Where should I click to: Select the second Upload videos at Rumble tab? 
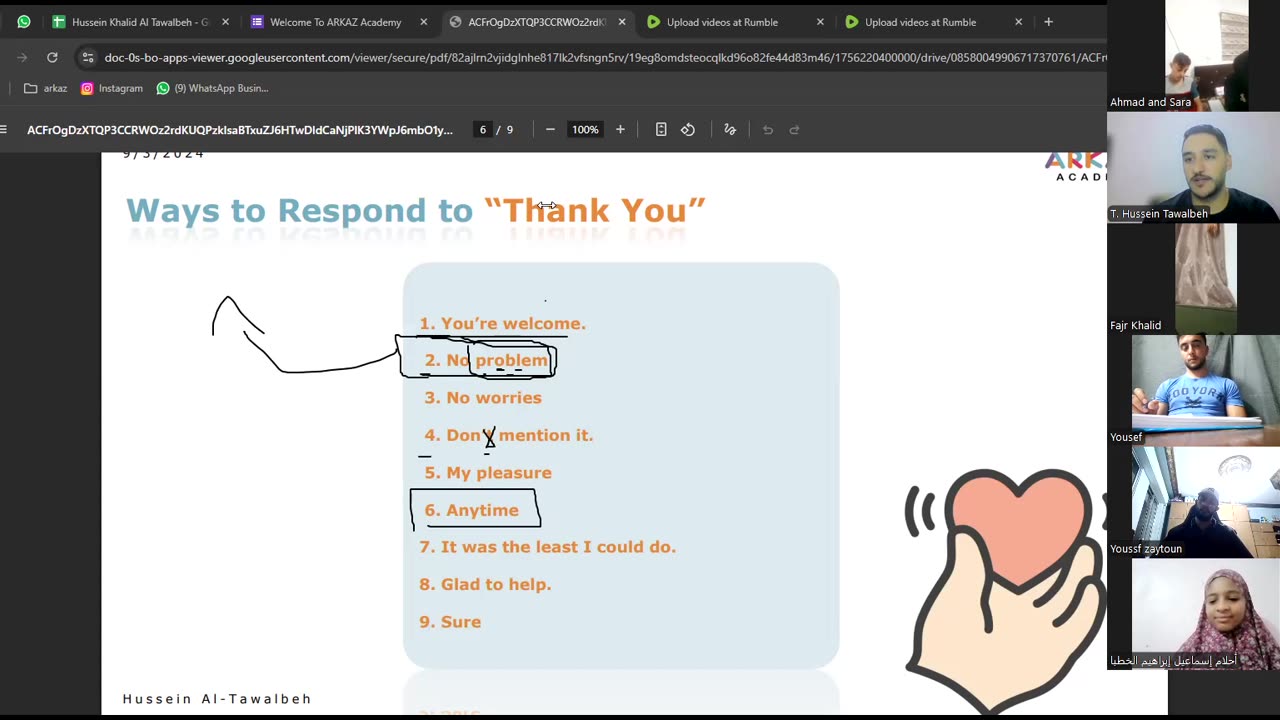tap(919, 22)
